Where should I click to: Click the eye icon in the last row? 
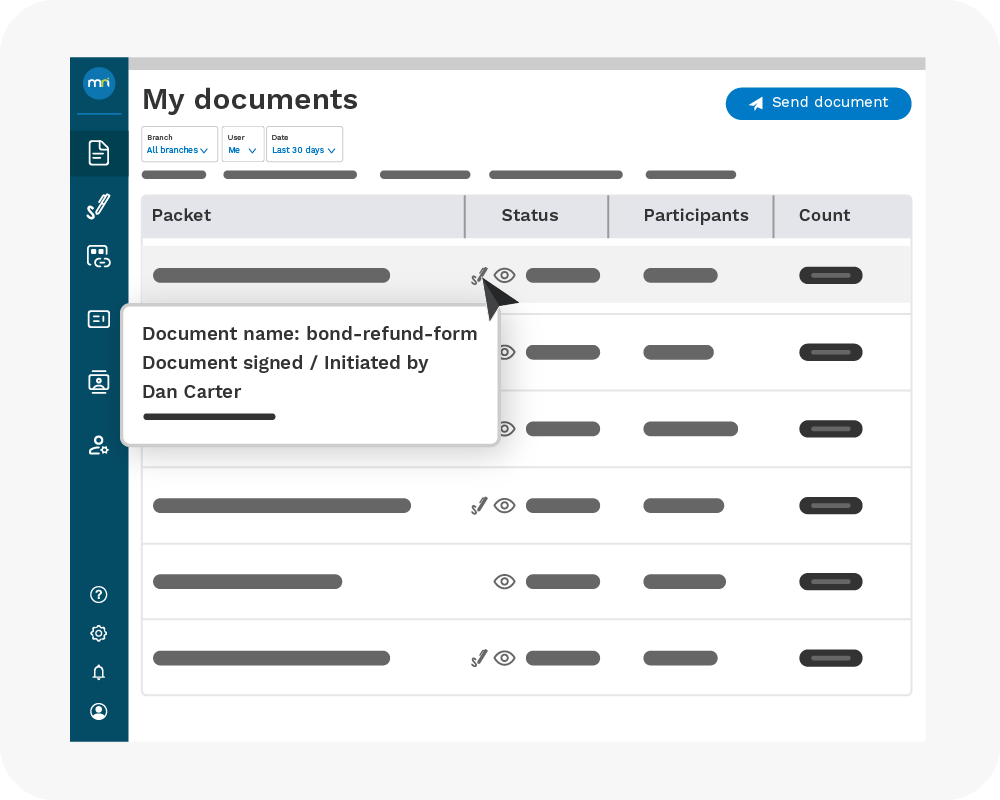click(x=505, y=658)
